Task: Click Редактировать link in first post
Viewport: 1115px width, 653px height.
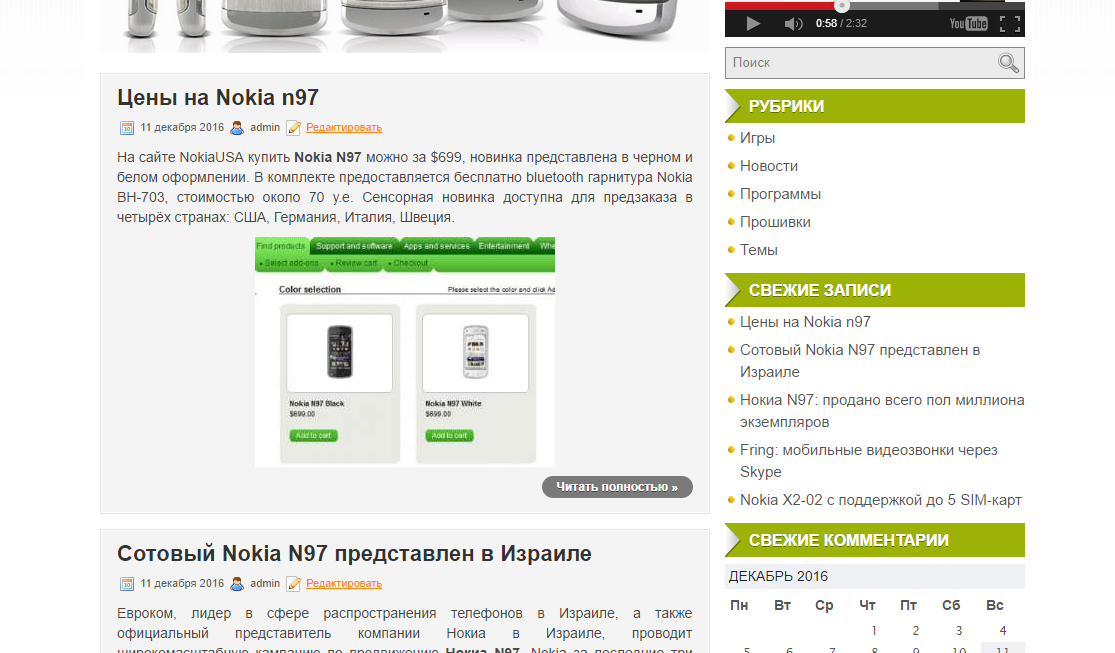Action: pyautogui.click(x=344, y=127)
